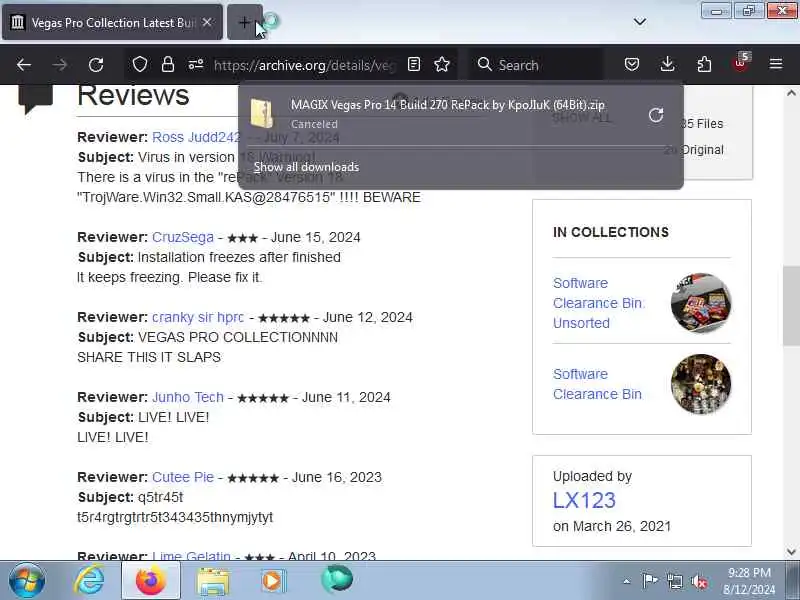Click the network status tray icon
This screenshot has height=600, width=800.
674,581
